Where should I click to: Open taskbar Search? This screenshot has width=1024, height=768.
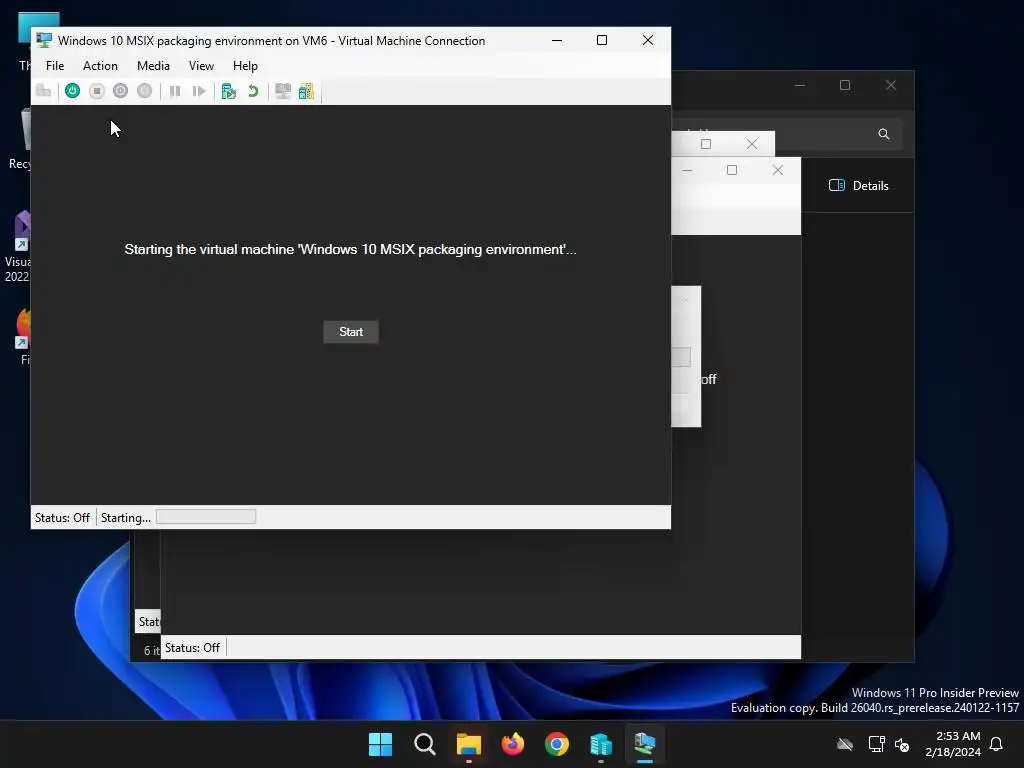click(x=424, y=744)
